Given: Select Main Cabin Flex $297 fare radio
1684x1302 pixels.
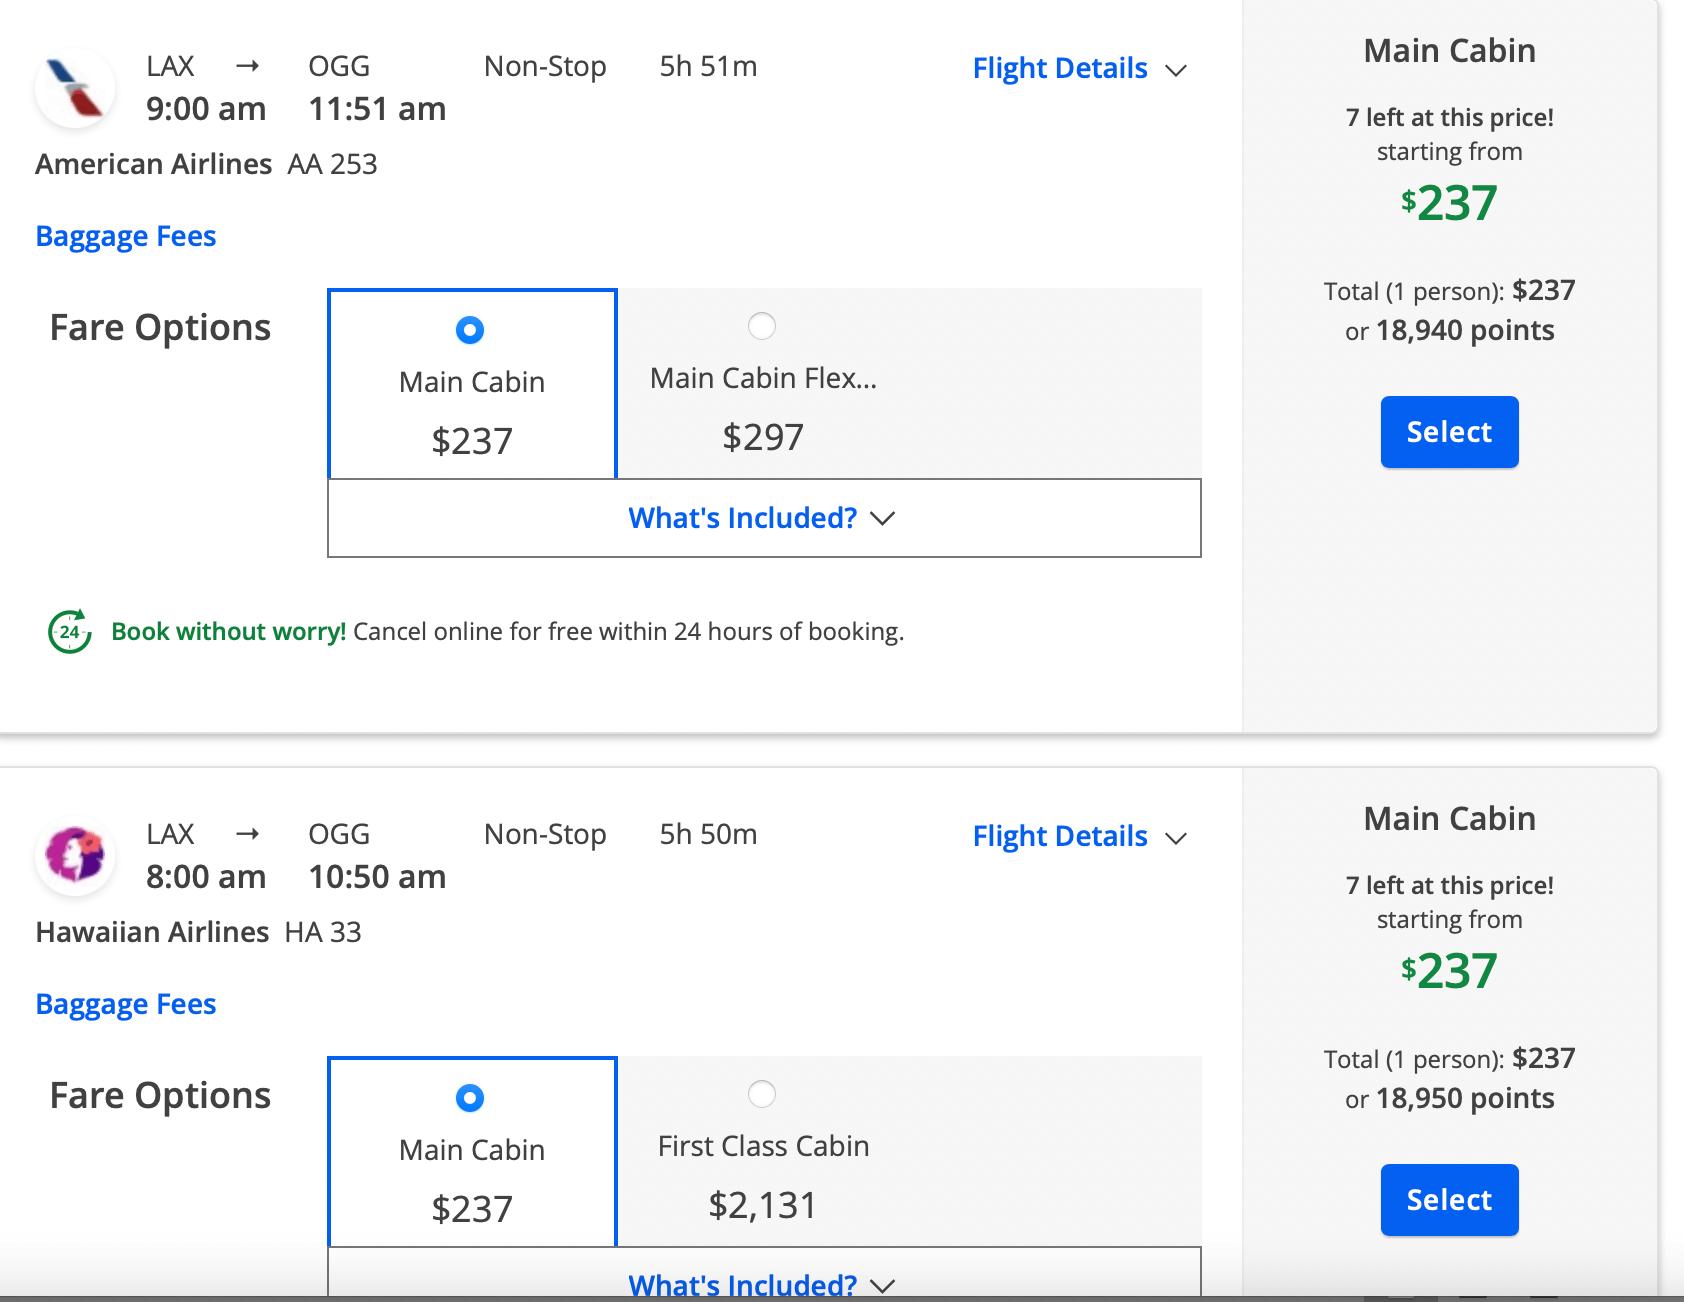Looking at the screenshot, I should pos(762,326).
